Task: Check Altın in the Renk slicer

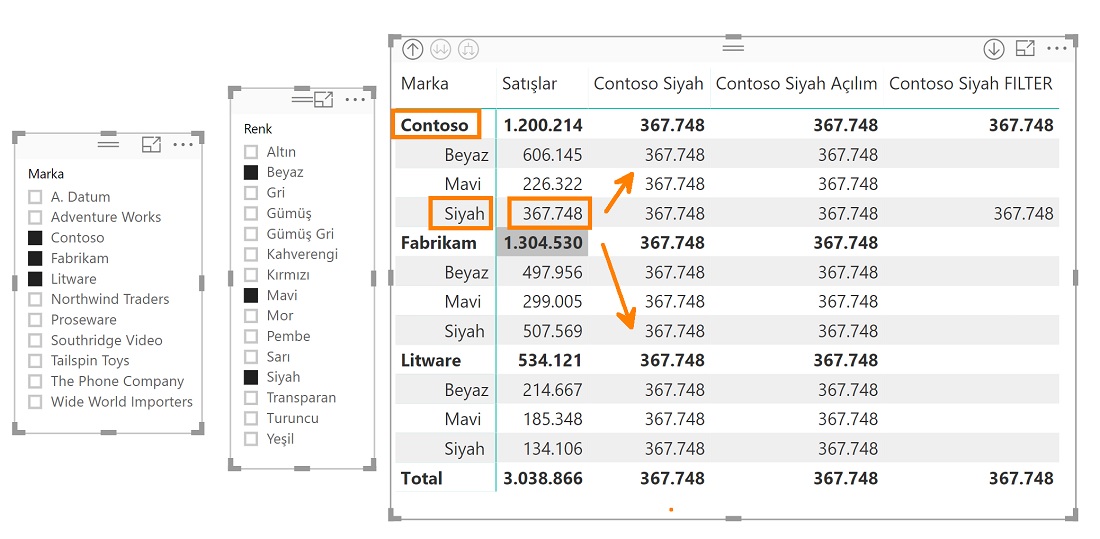Action: click(x=250, y=152)
